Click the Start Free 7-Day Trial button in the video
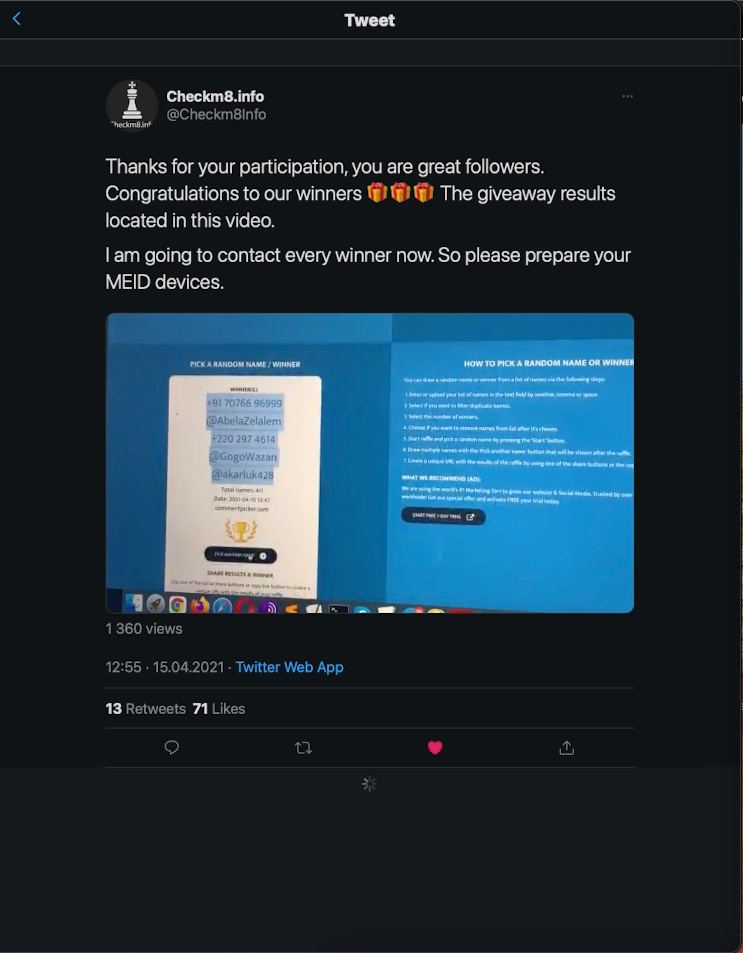This screenshot has width=743, height=953. [443, 516]
